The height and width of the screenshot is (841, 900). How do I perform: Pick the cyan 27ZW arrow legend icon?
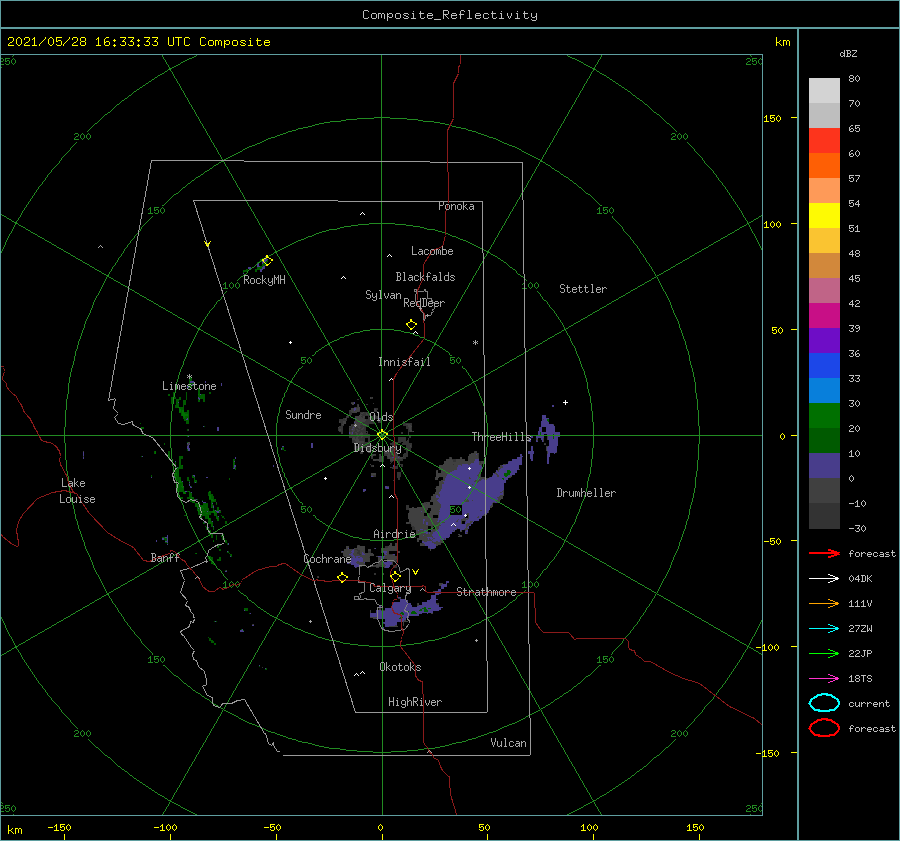824,629
